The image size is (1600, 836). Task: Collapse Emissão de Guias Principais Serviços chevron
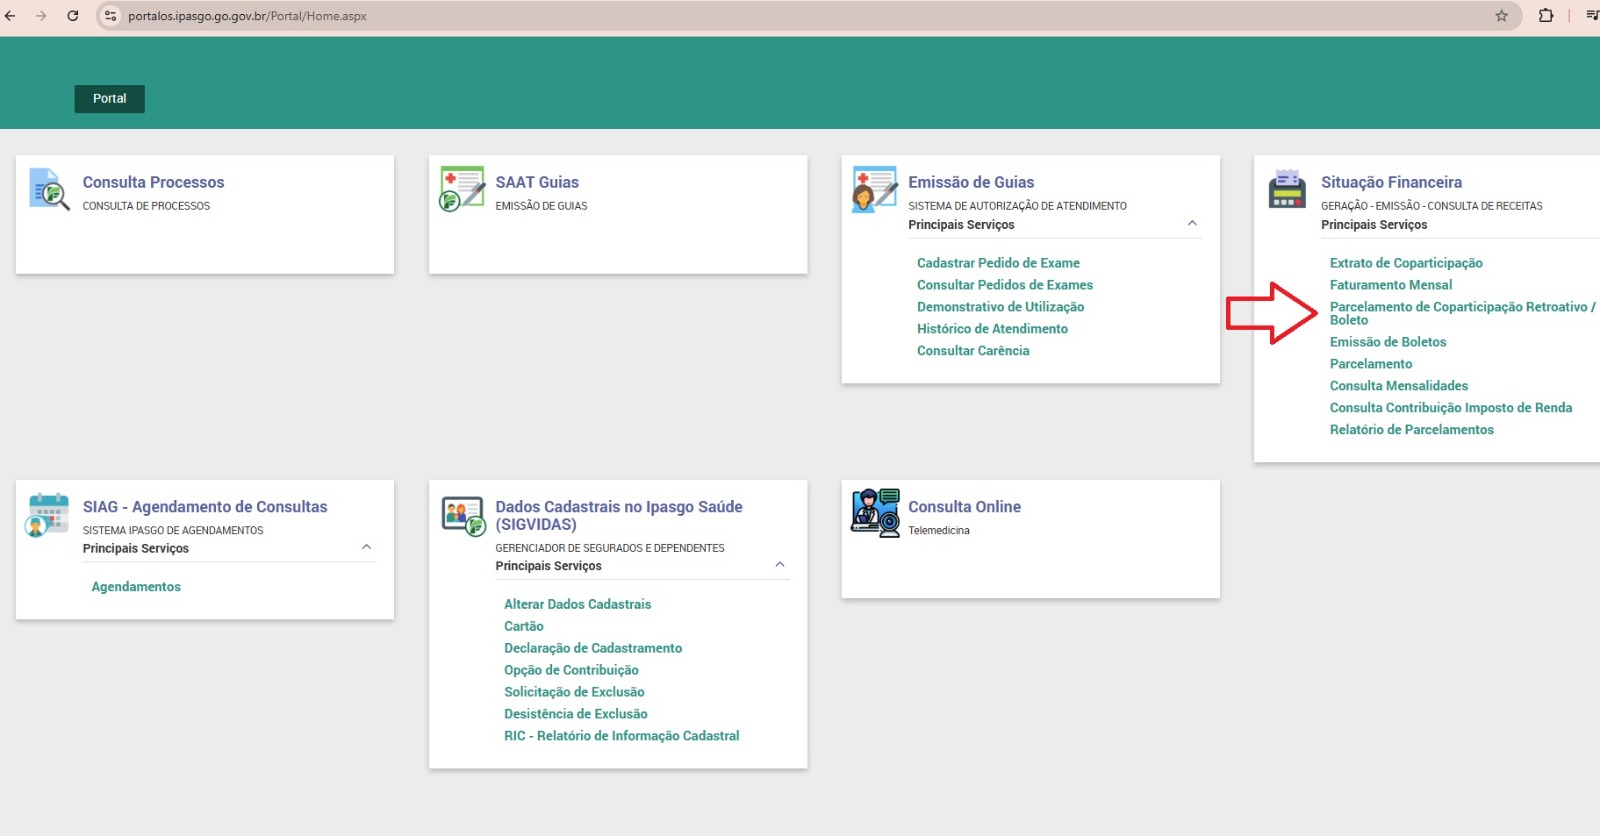[1192, 224]
